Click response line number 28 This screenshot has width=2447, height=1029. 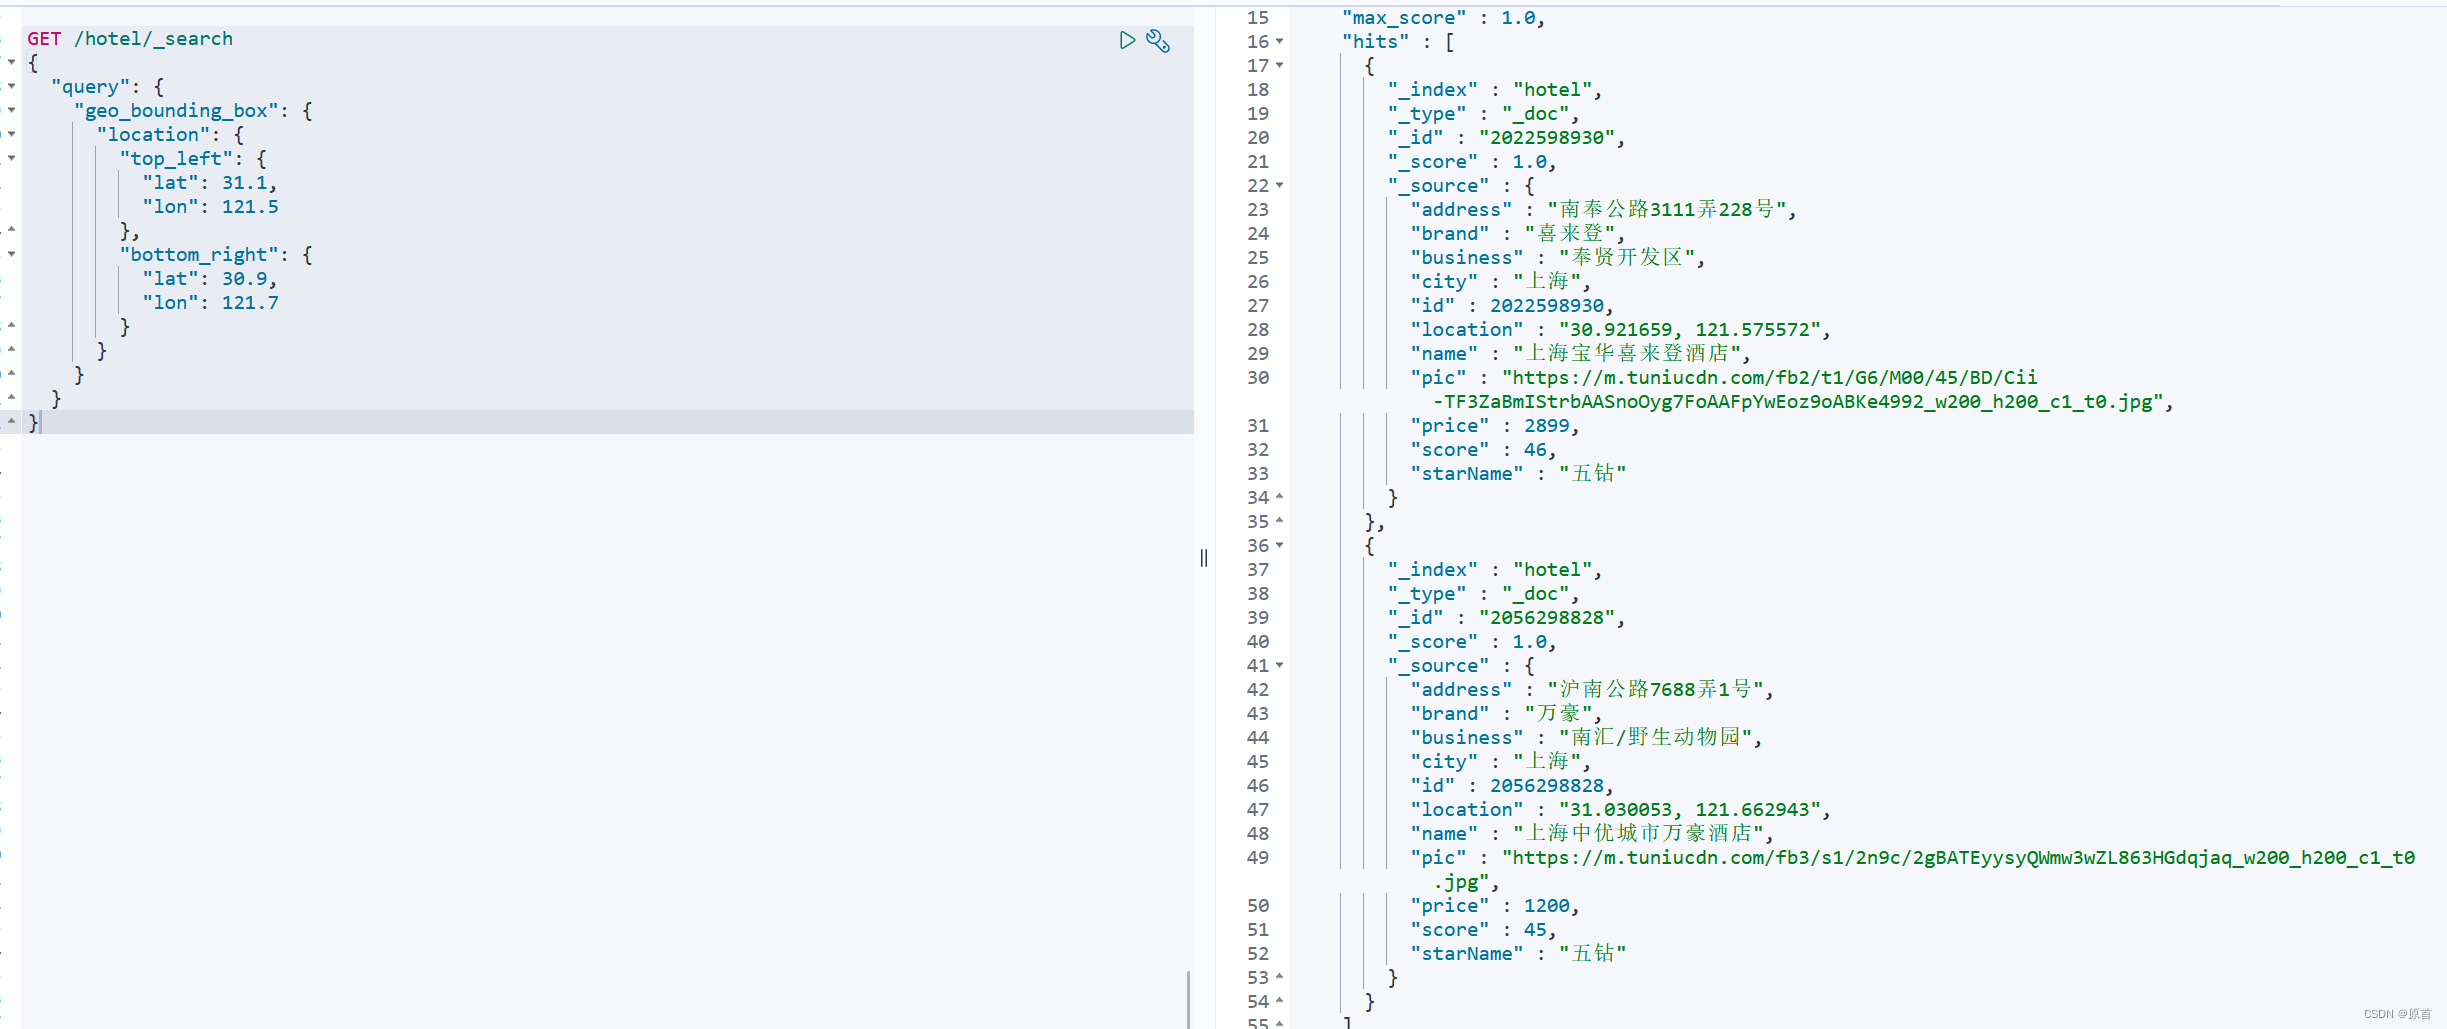tap(1258, 330)
